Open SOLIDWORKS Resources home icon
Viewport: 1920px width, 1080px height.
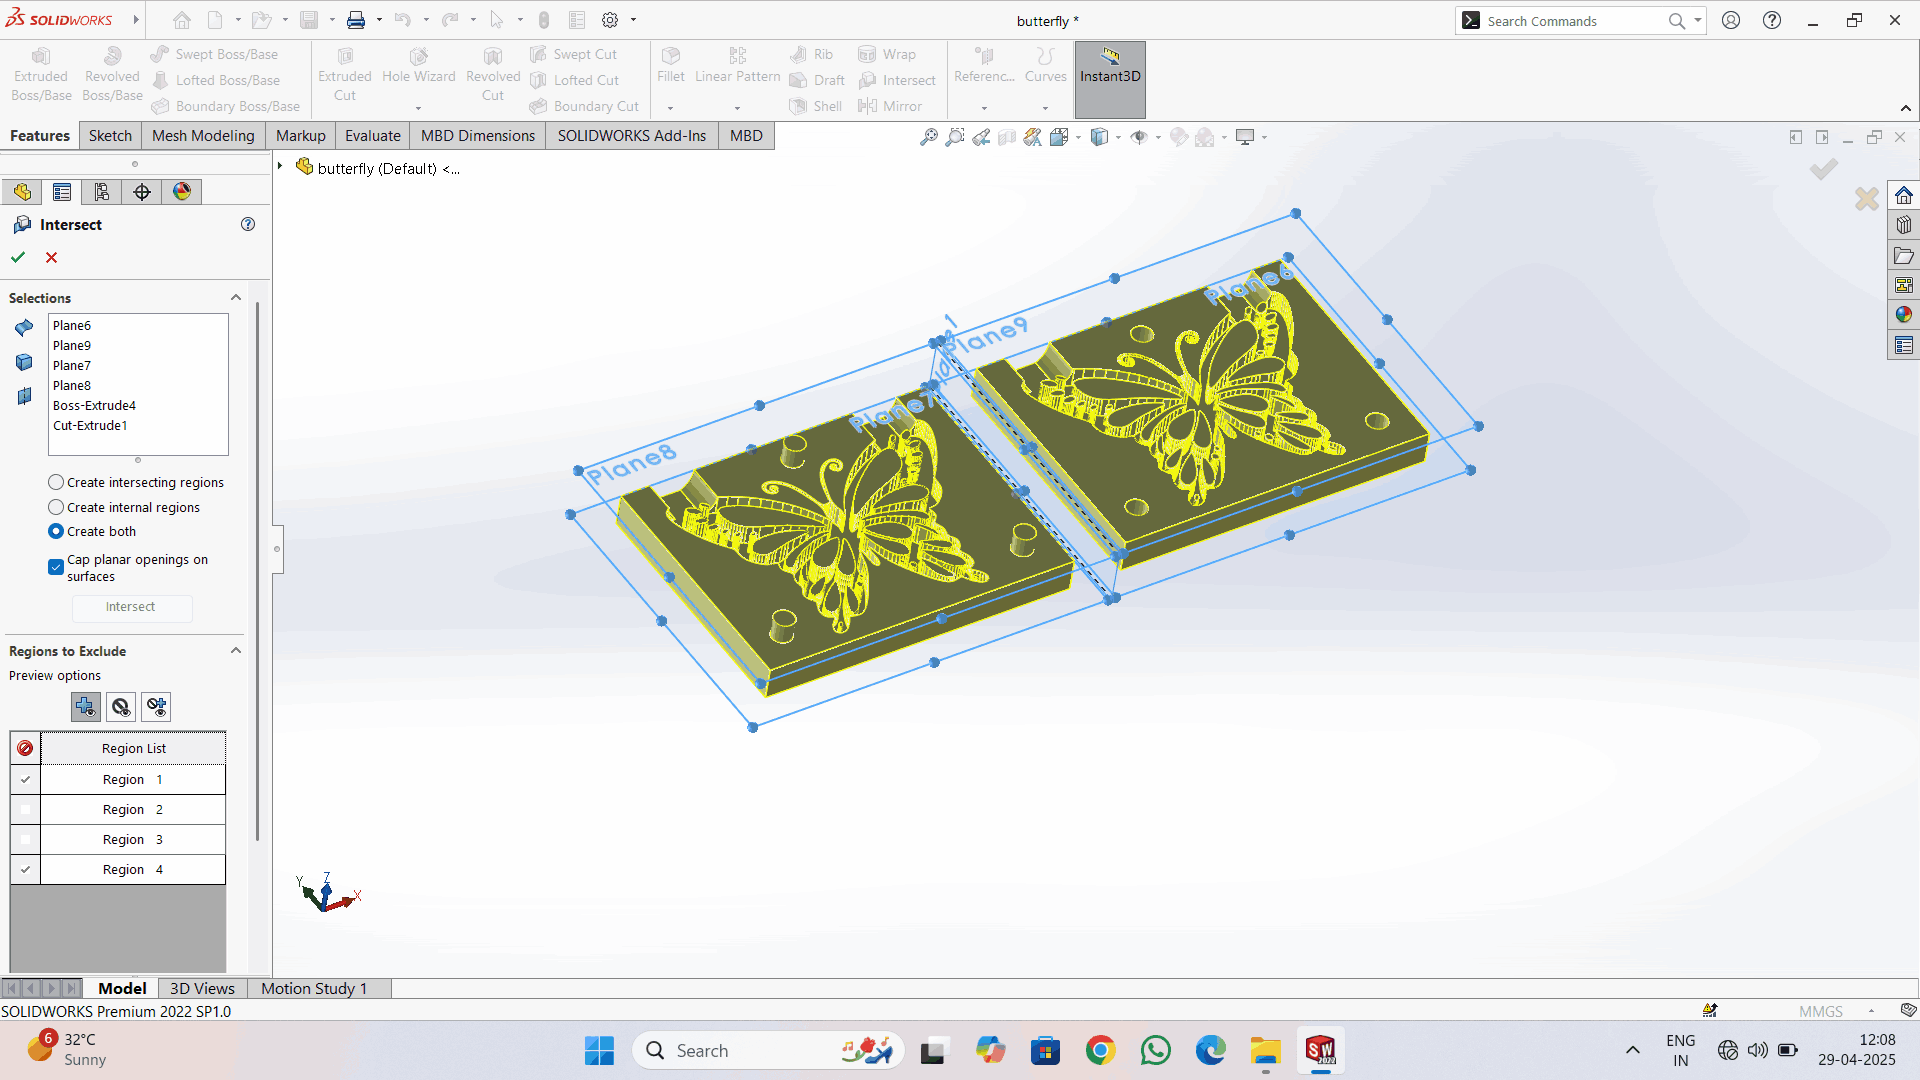(1904, 195)
